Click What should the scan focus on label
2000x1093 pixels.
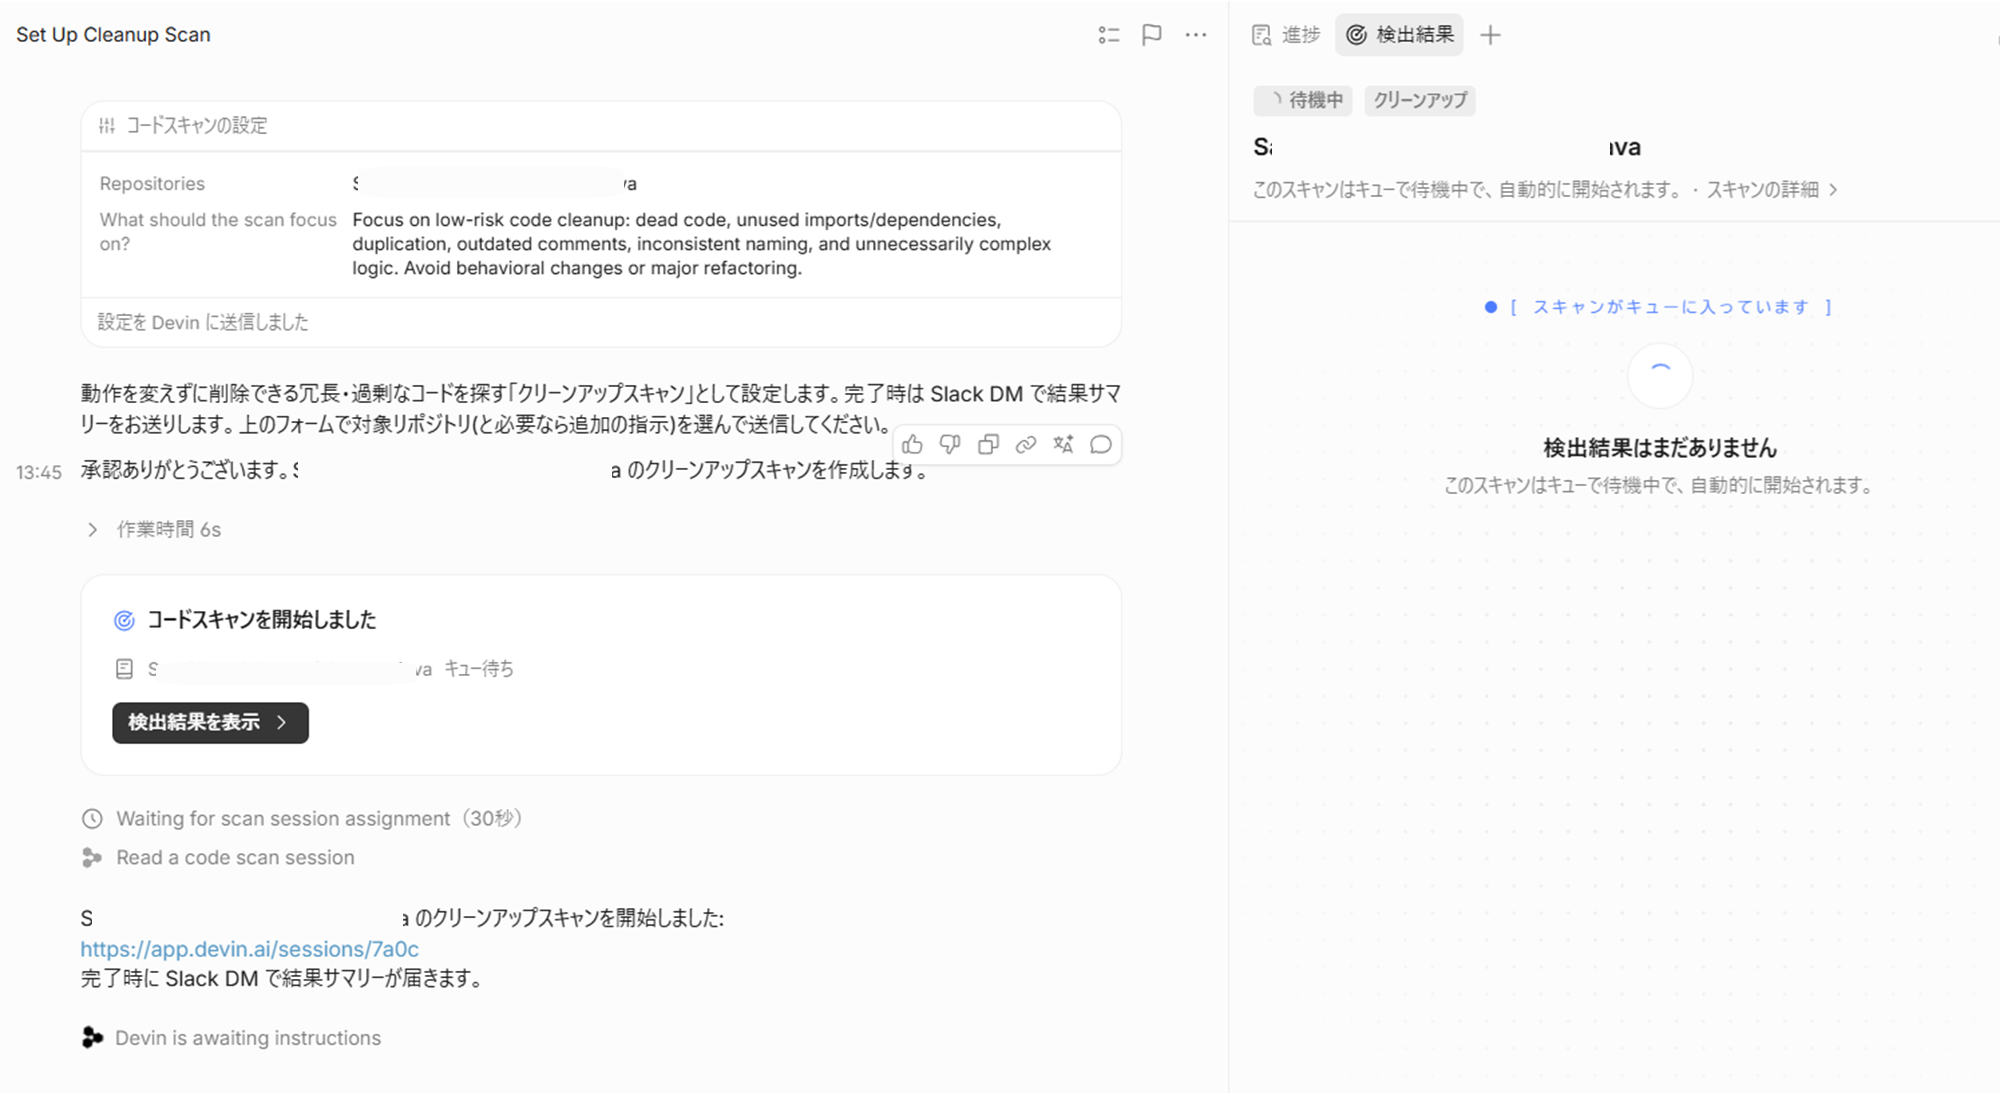pyautogui.click(x=218, y=232)
